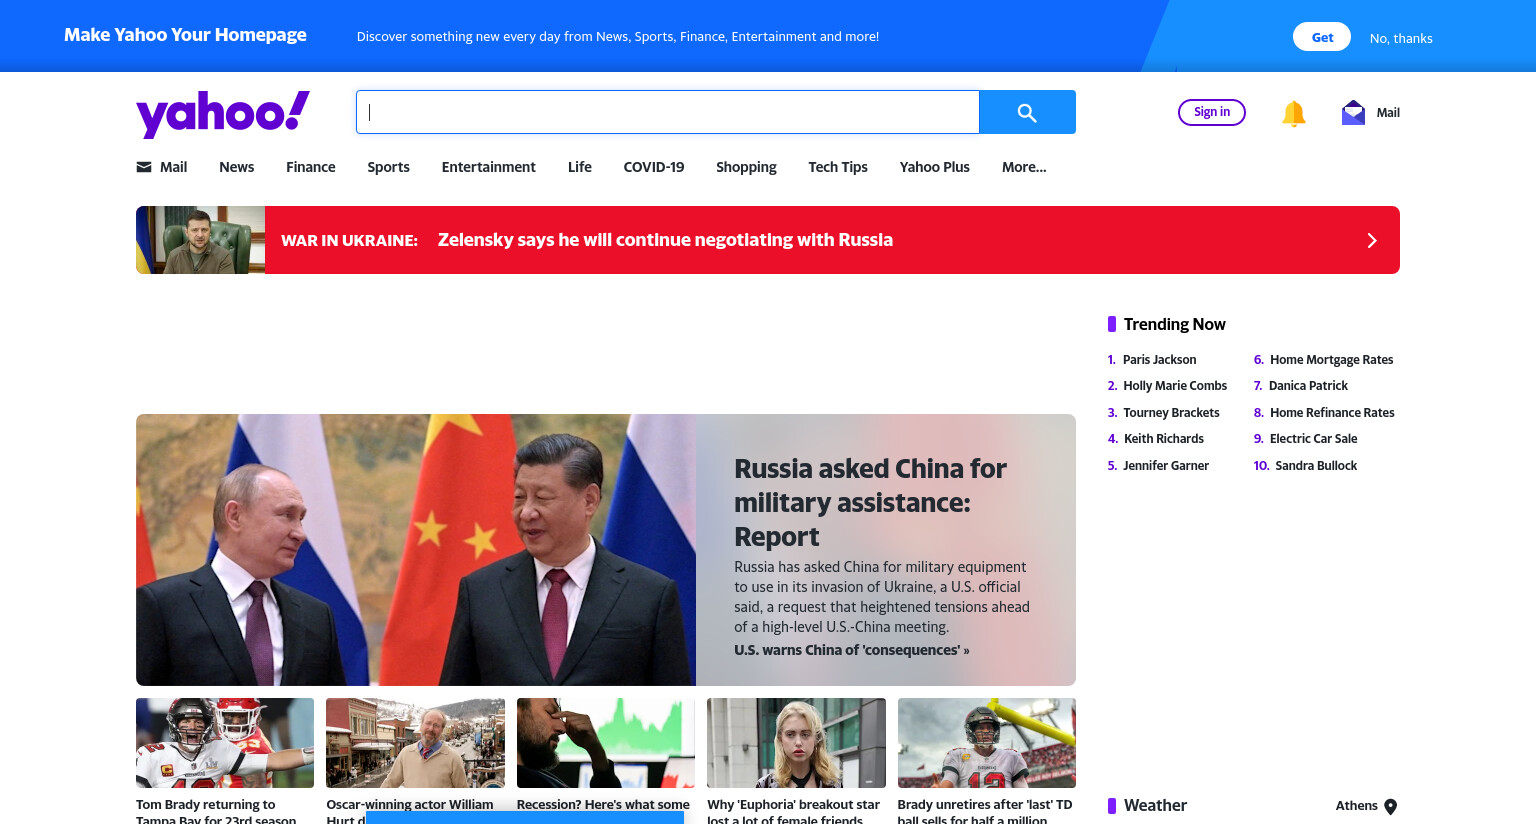The image size is (1536, 824).
Task: Open the Ukraine banner chevron arrow
Action: click(x=1372, y=240)
